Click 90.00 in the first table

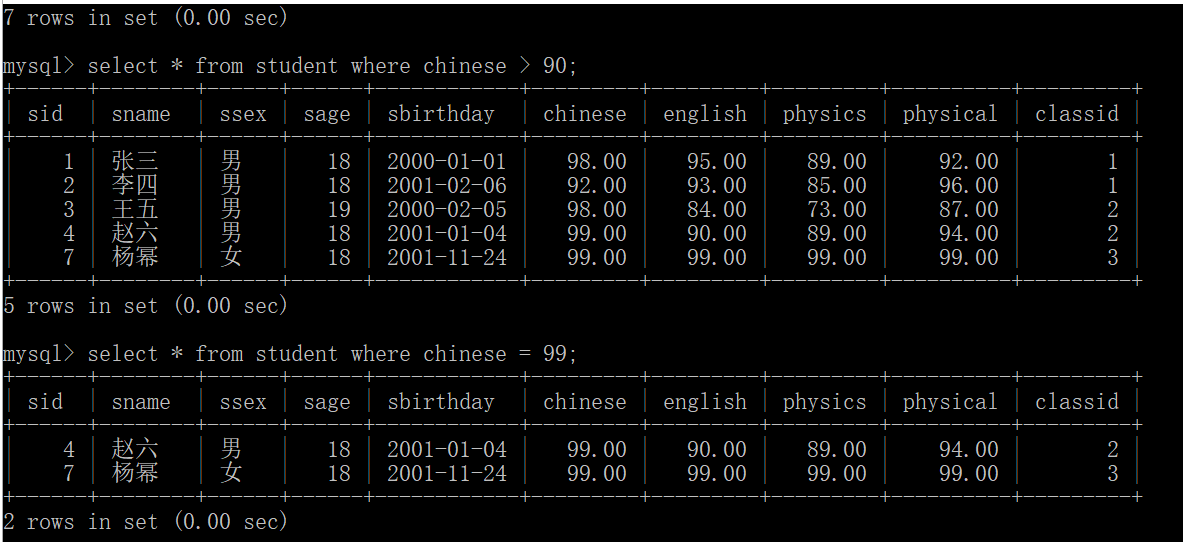pos(716,233)
